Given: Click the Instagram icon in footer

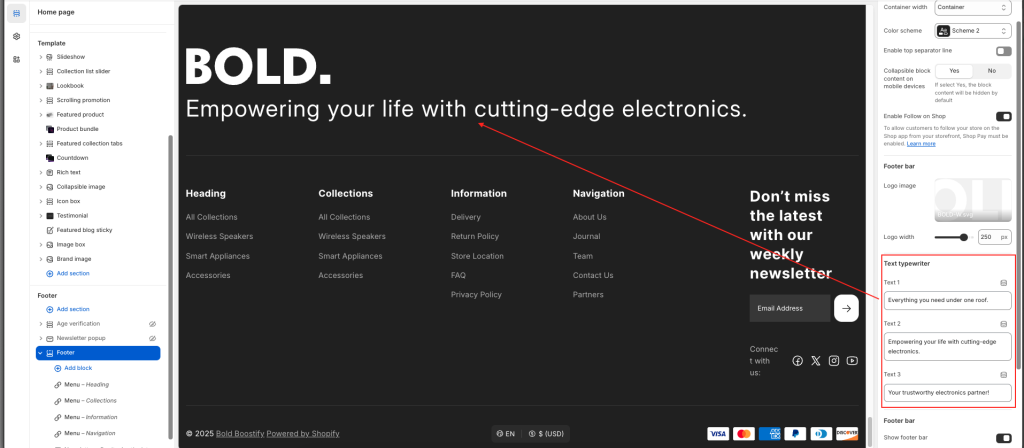Looking at the screenshot, I should pyautogui.click(x=834, y=360).
